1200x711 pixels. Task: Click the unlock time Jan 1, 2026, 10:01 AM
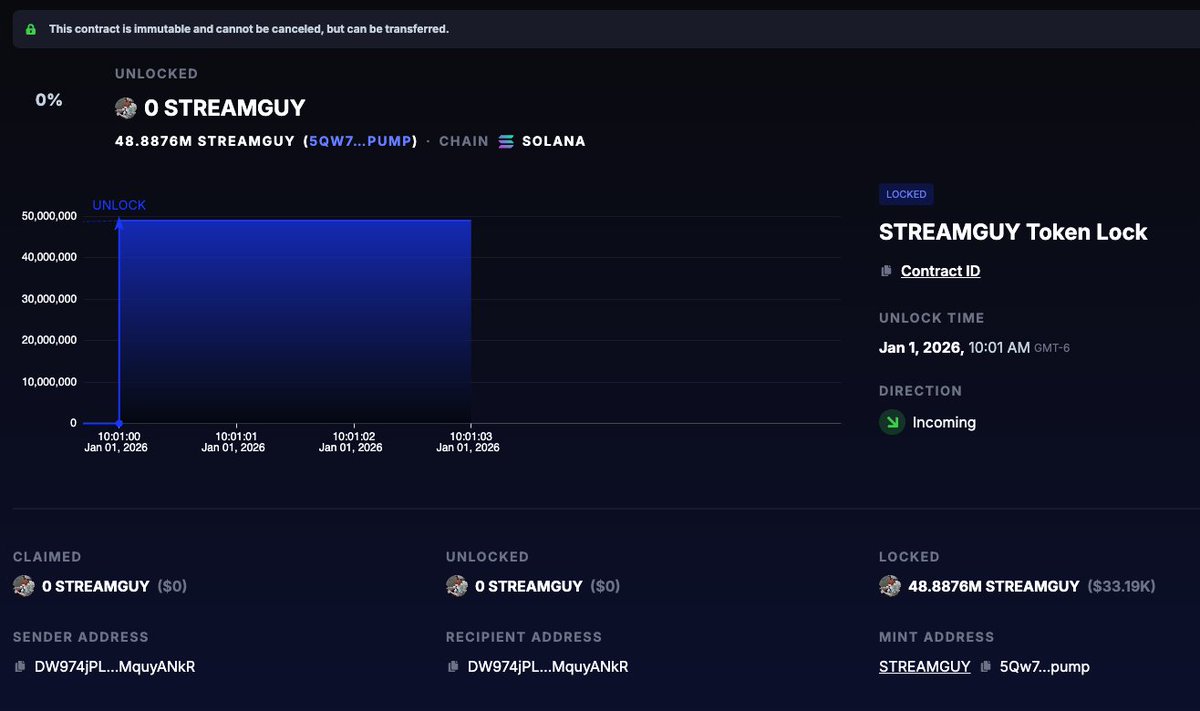click(x=954, y=348)
